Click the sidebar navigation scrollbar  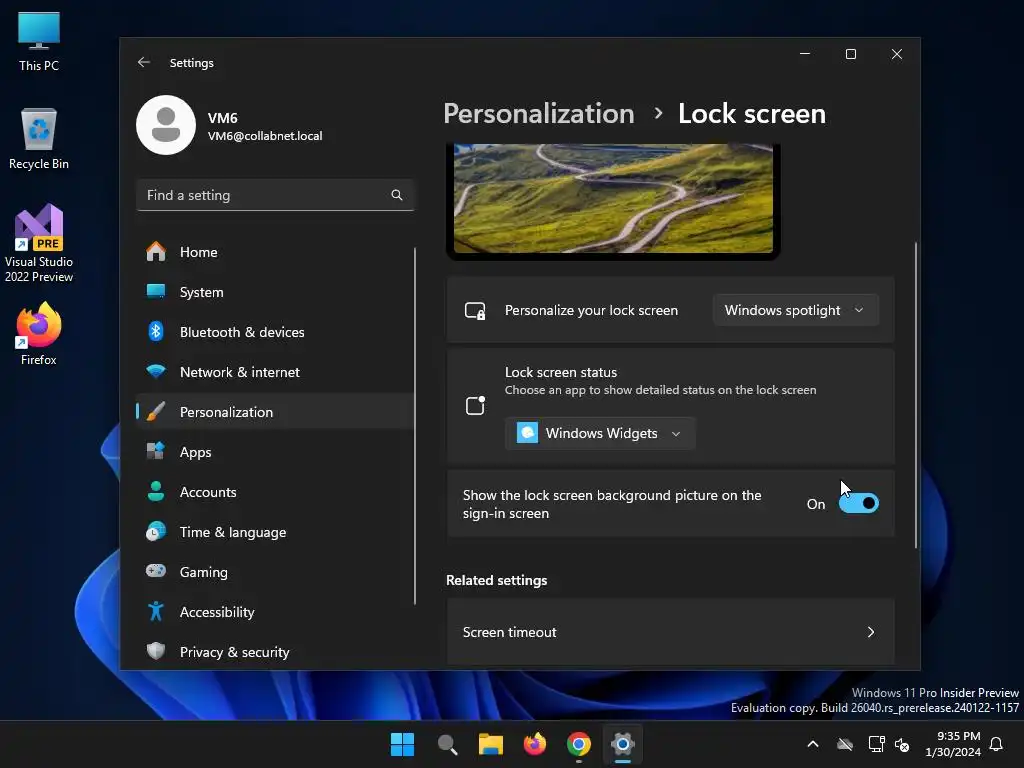[415, 426]
